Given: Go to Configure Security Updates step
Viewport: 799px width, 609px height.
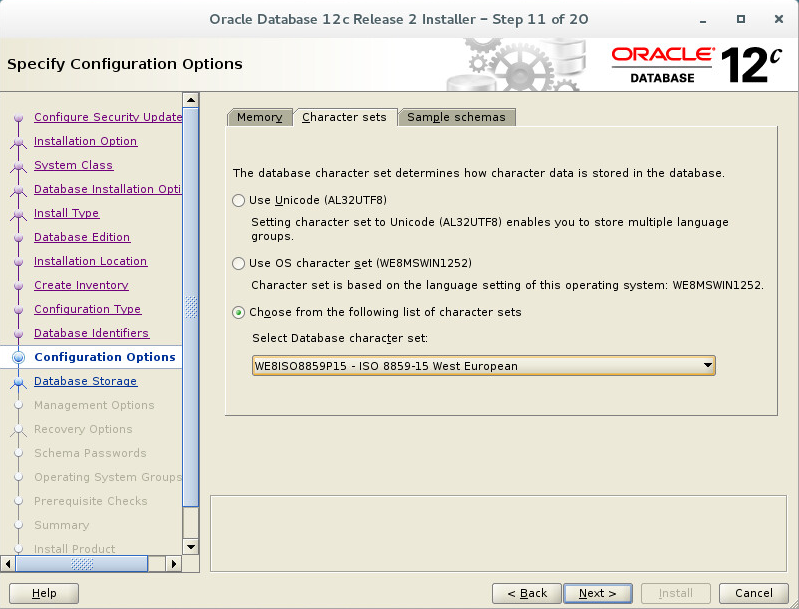Looking at the screenshot, I should tap(108, 117).
